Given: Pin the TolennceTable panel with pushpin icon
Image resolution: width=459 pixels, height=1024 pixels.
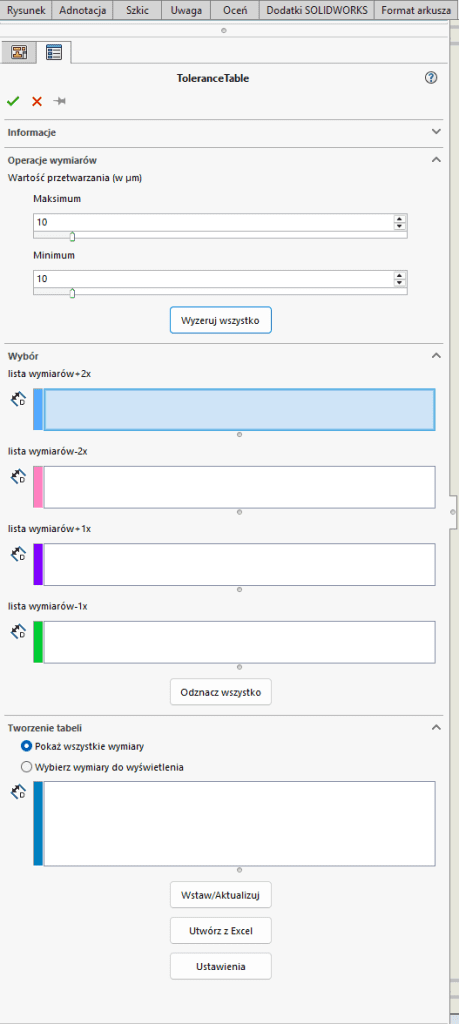Looking at the screenshot, I should tap(60, 101).
